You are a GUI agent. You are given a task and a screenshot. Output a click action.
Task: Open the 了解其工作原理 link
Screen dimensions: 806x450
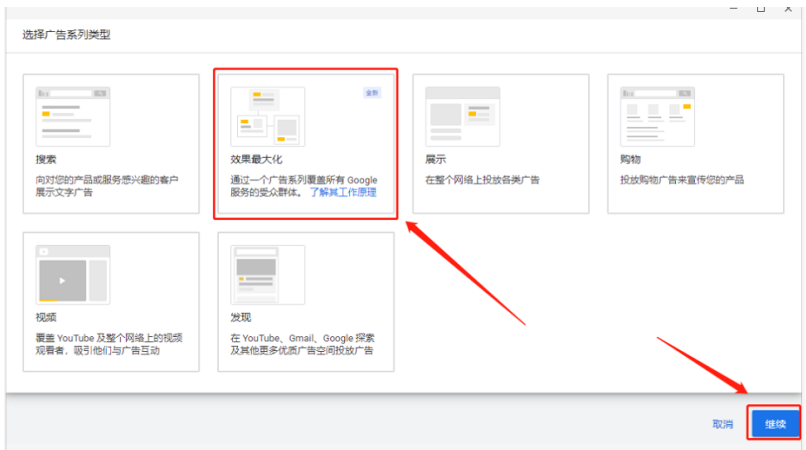[343, 192]
